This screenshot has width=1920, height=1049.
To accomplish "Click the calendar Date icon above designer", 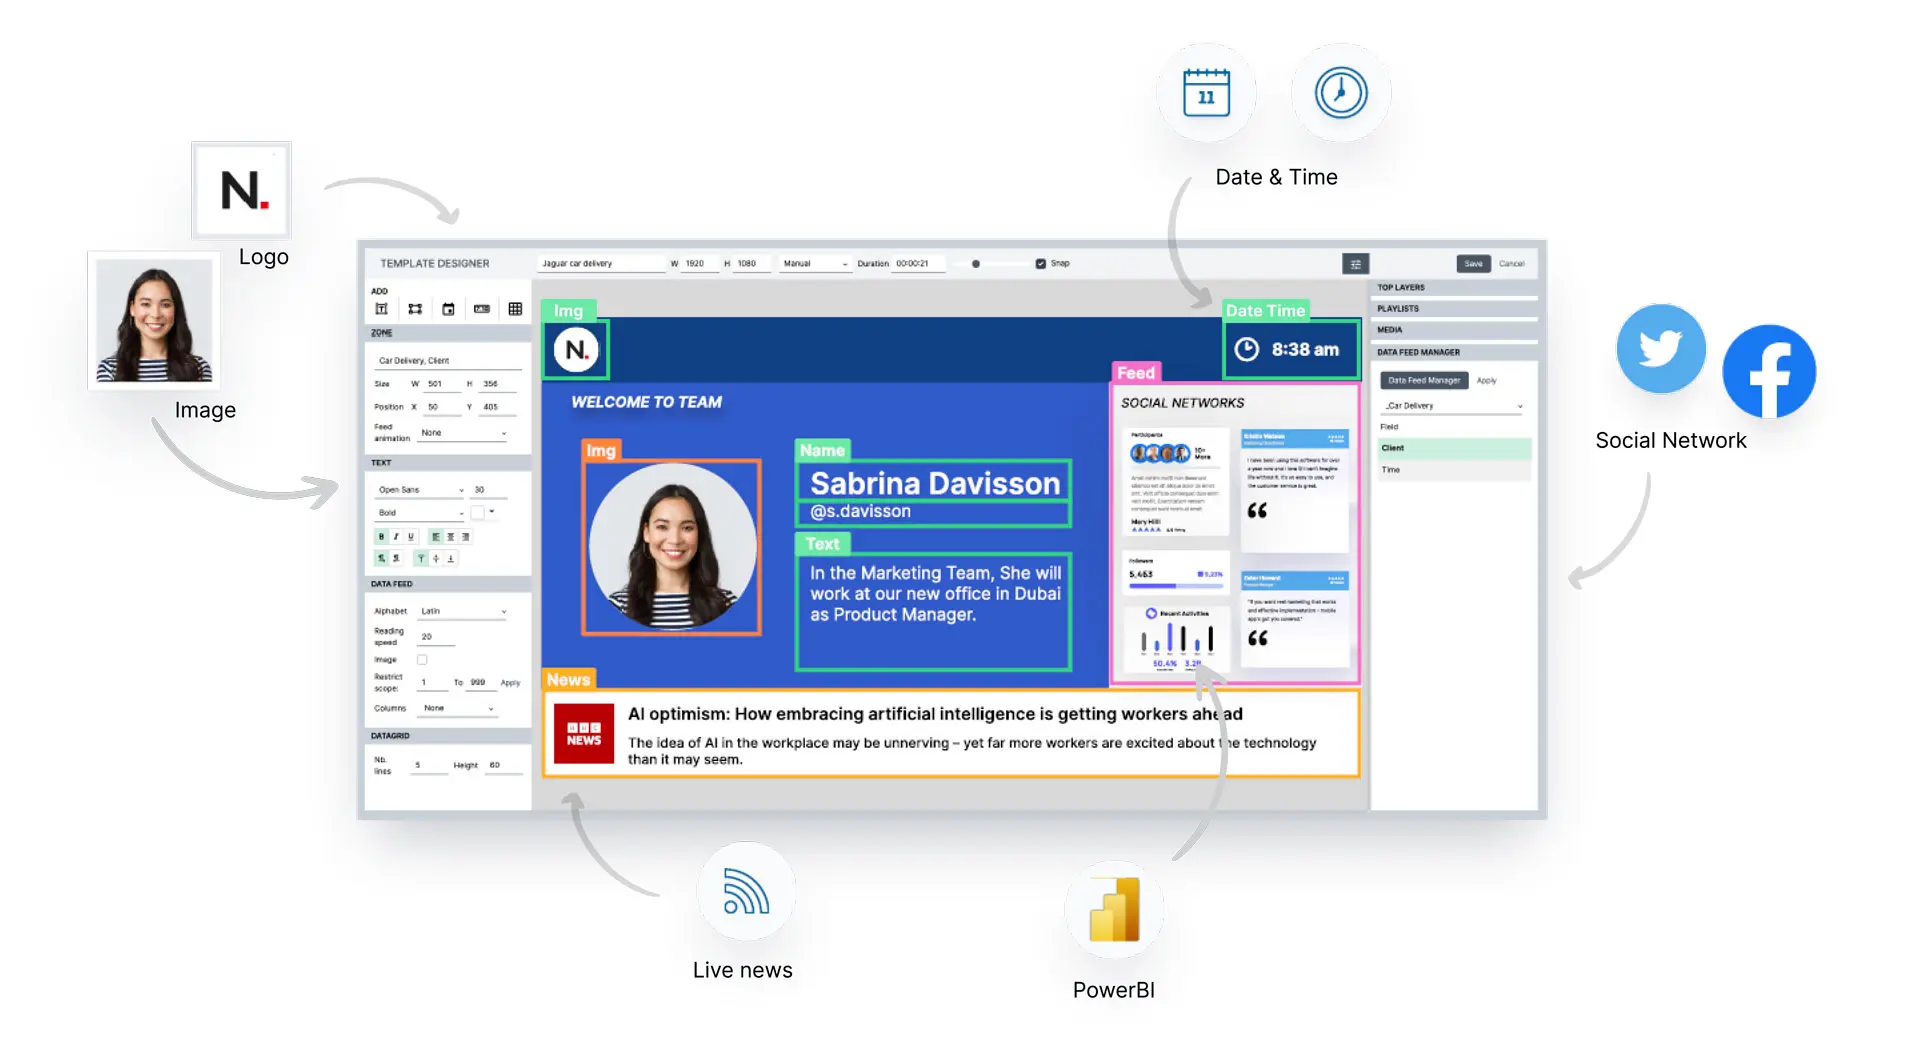I will pyautogui.click(x=1206, y=93).
